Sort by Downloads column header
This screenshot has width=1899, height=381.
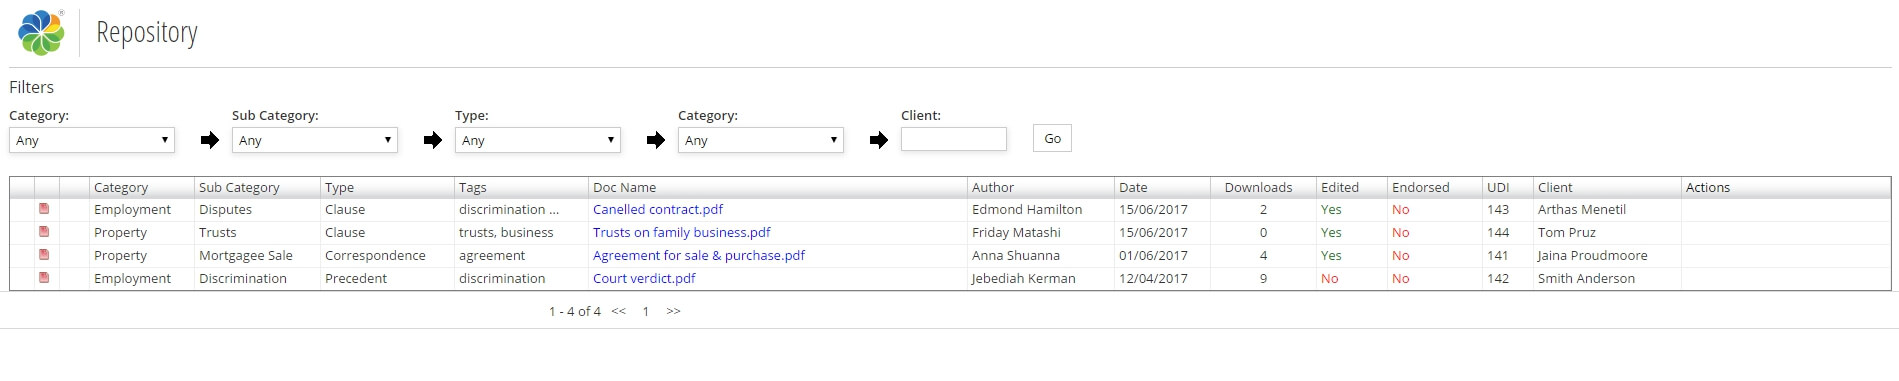pyautogui.click(x=1258, y=187)
